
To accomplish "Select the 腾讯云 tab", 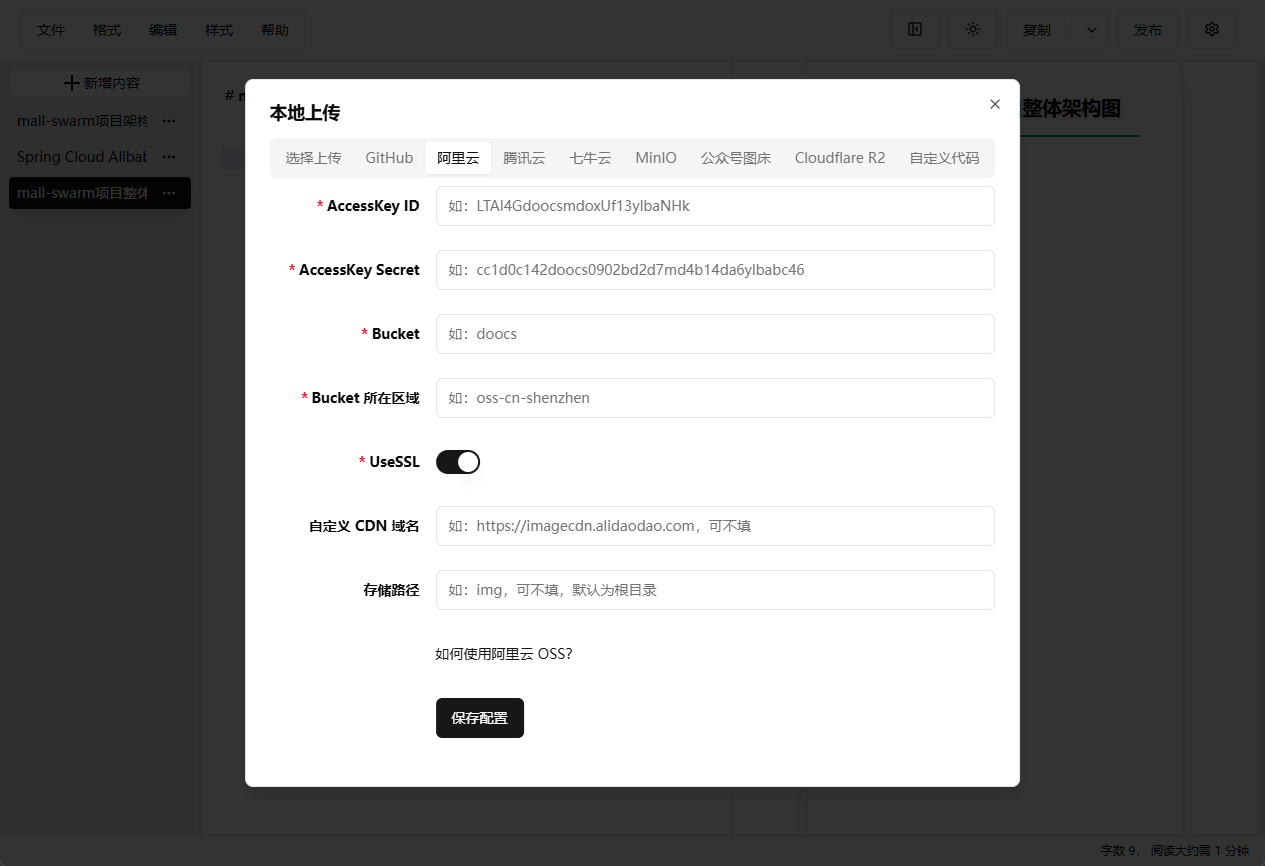I will click(x=524, y=158).
